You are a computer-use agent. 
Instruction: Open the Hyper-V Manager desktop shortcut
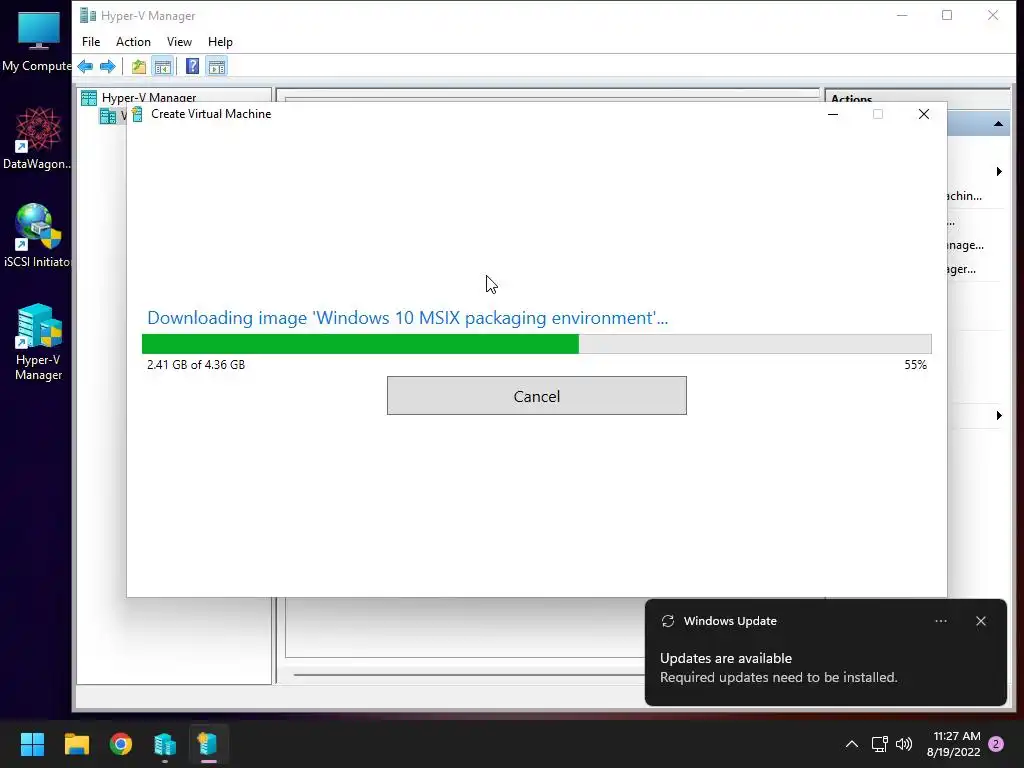click(39, 342)
